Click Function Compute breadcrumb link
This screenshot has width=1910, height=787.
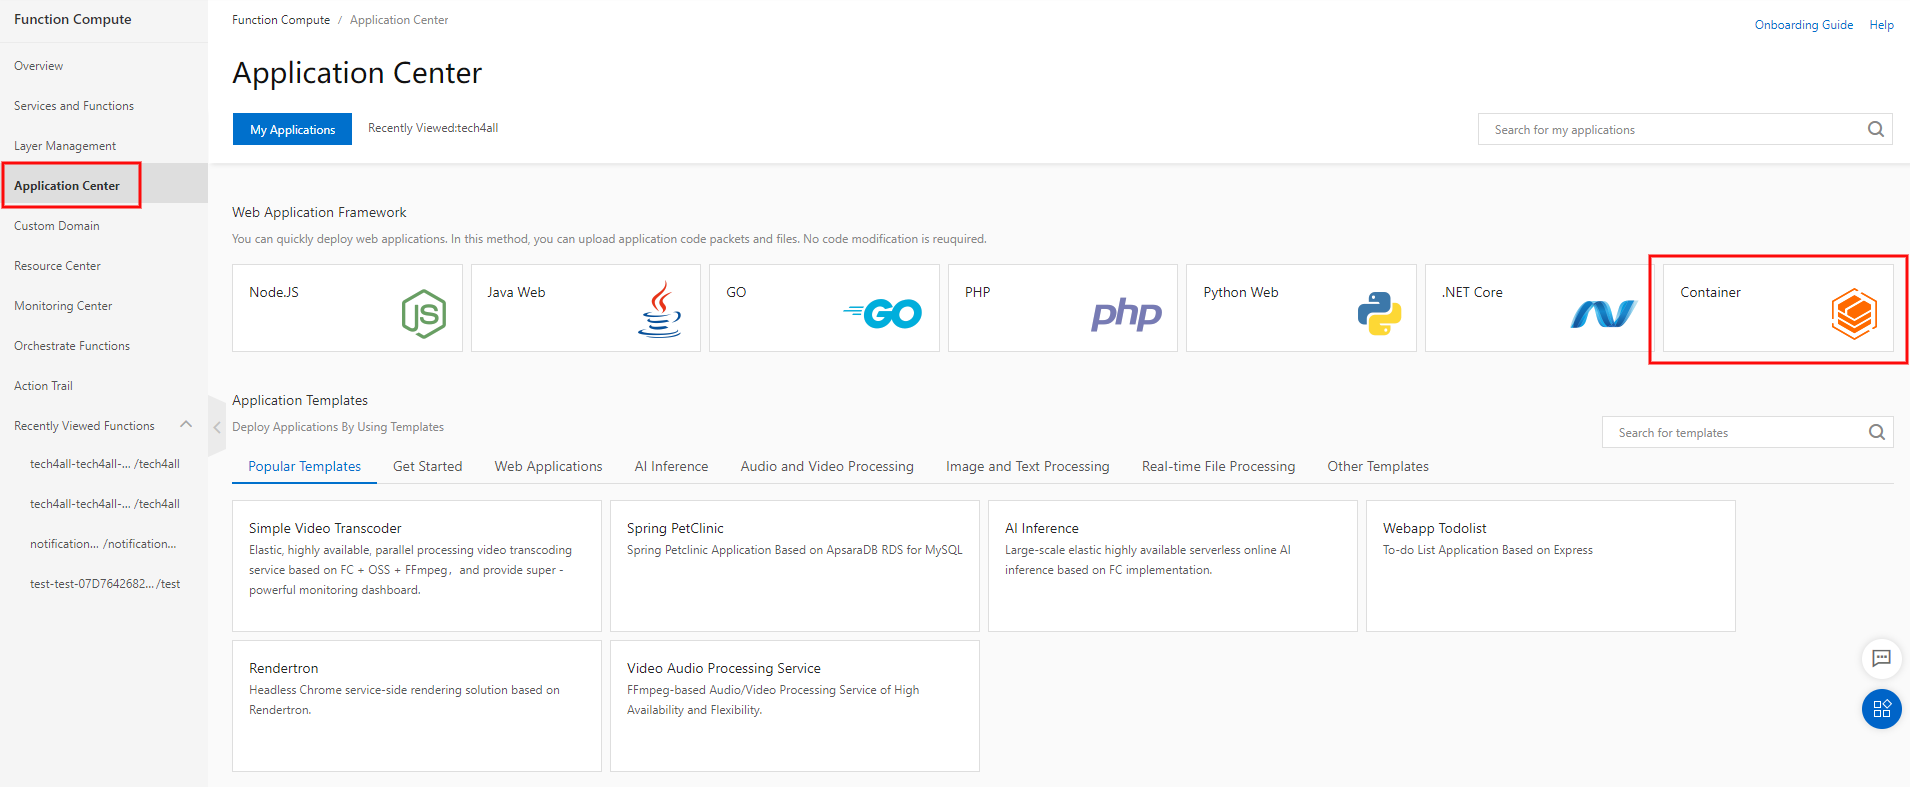coord(281,20)
